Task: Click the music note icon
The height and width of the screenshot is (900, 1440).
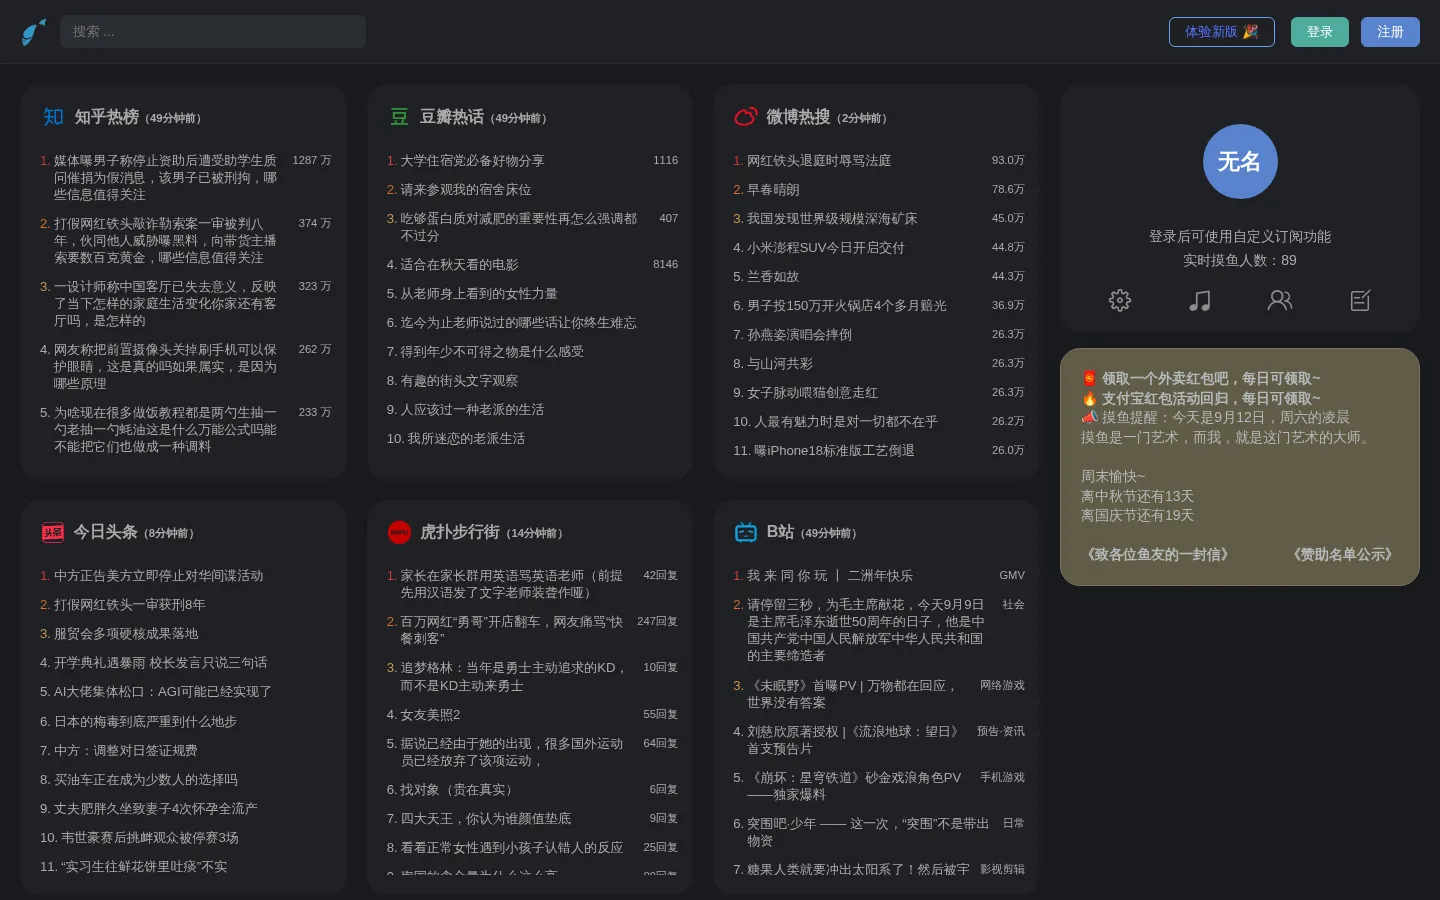Action: click(x=1200, y=300)
